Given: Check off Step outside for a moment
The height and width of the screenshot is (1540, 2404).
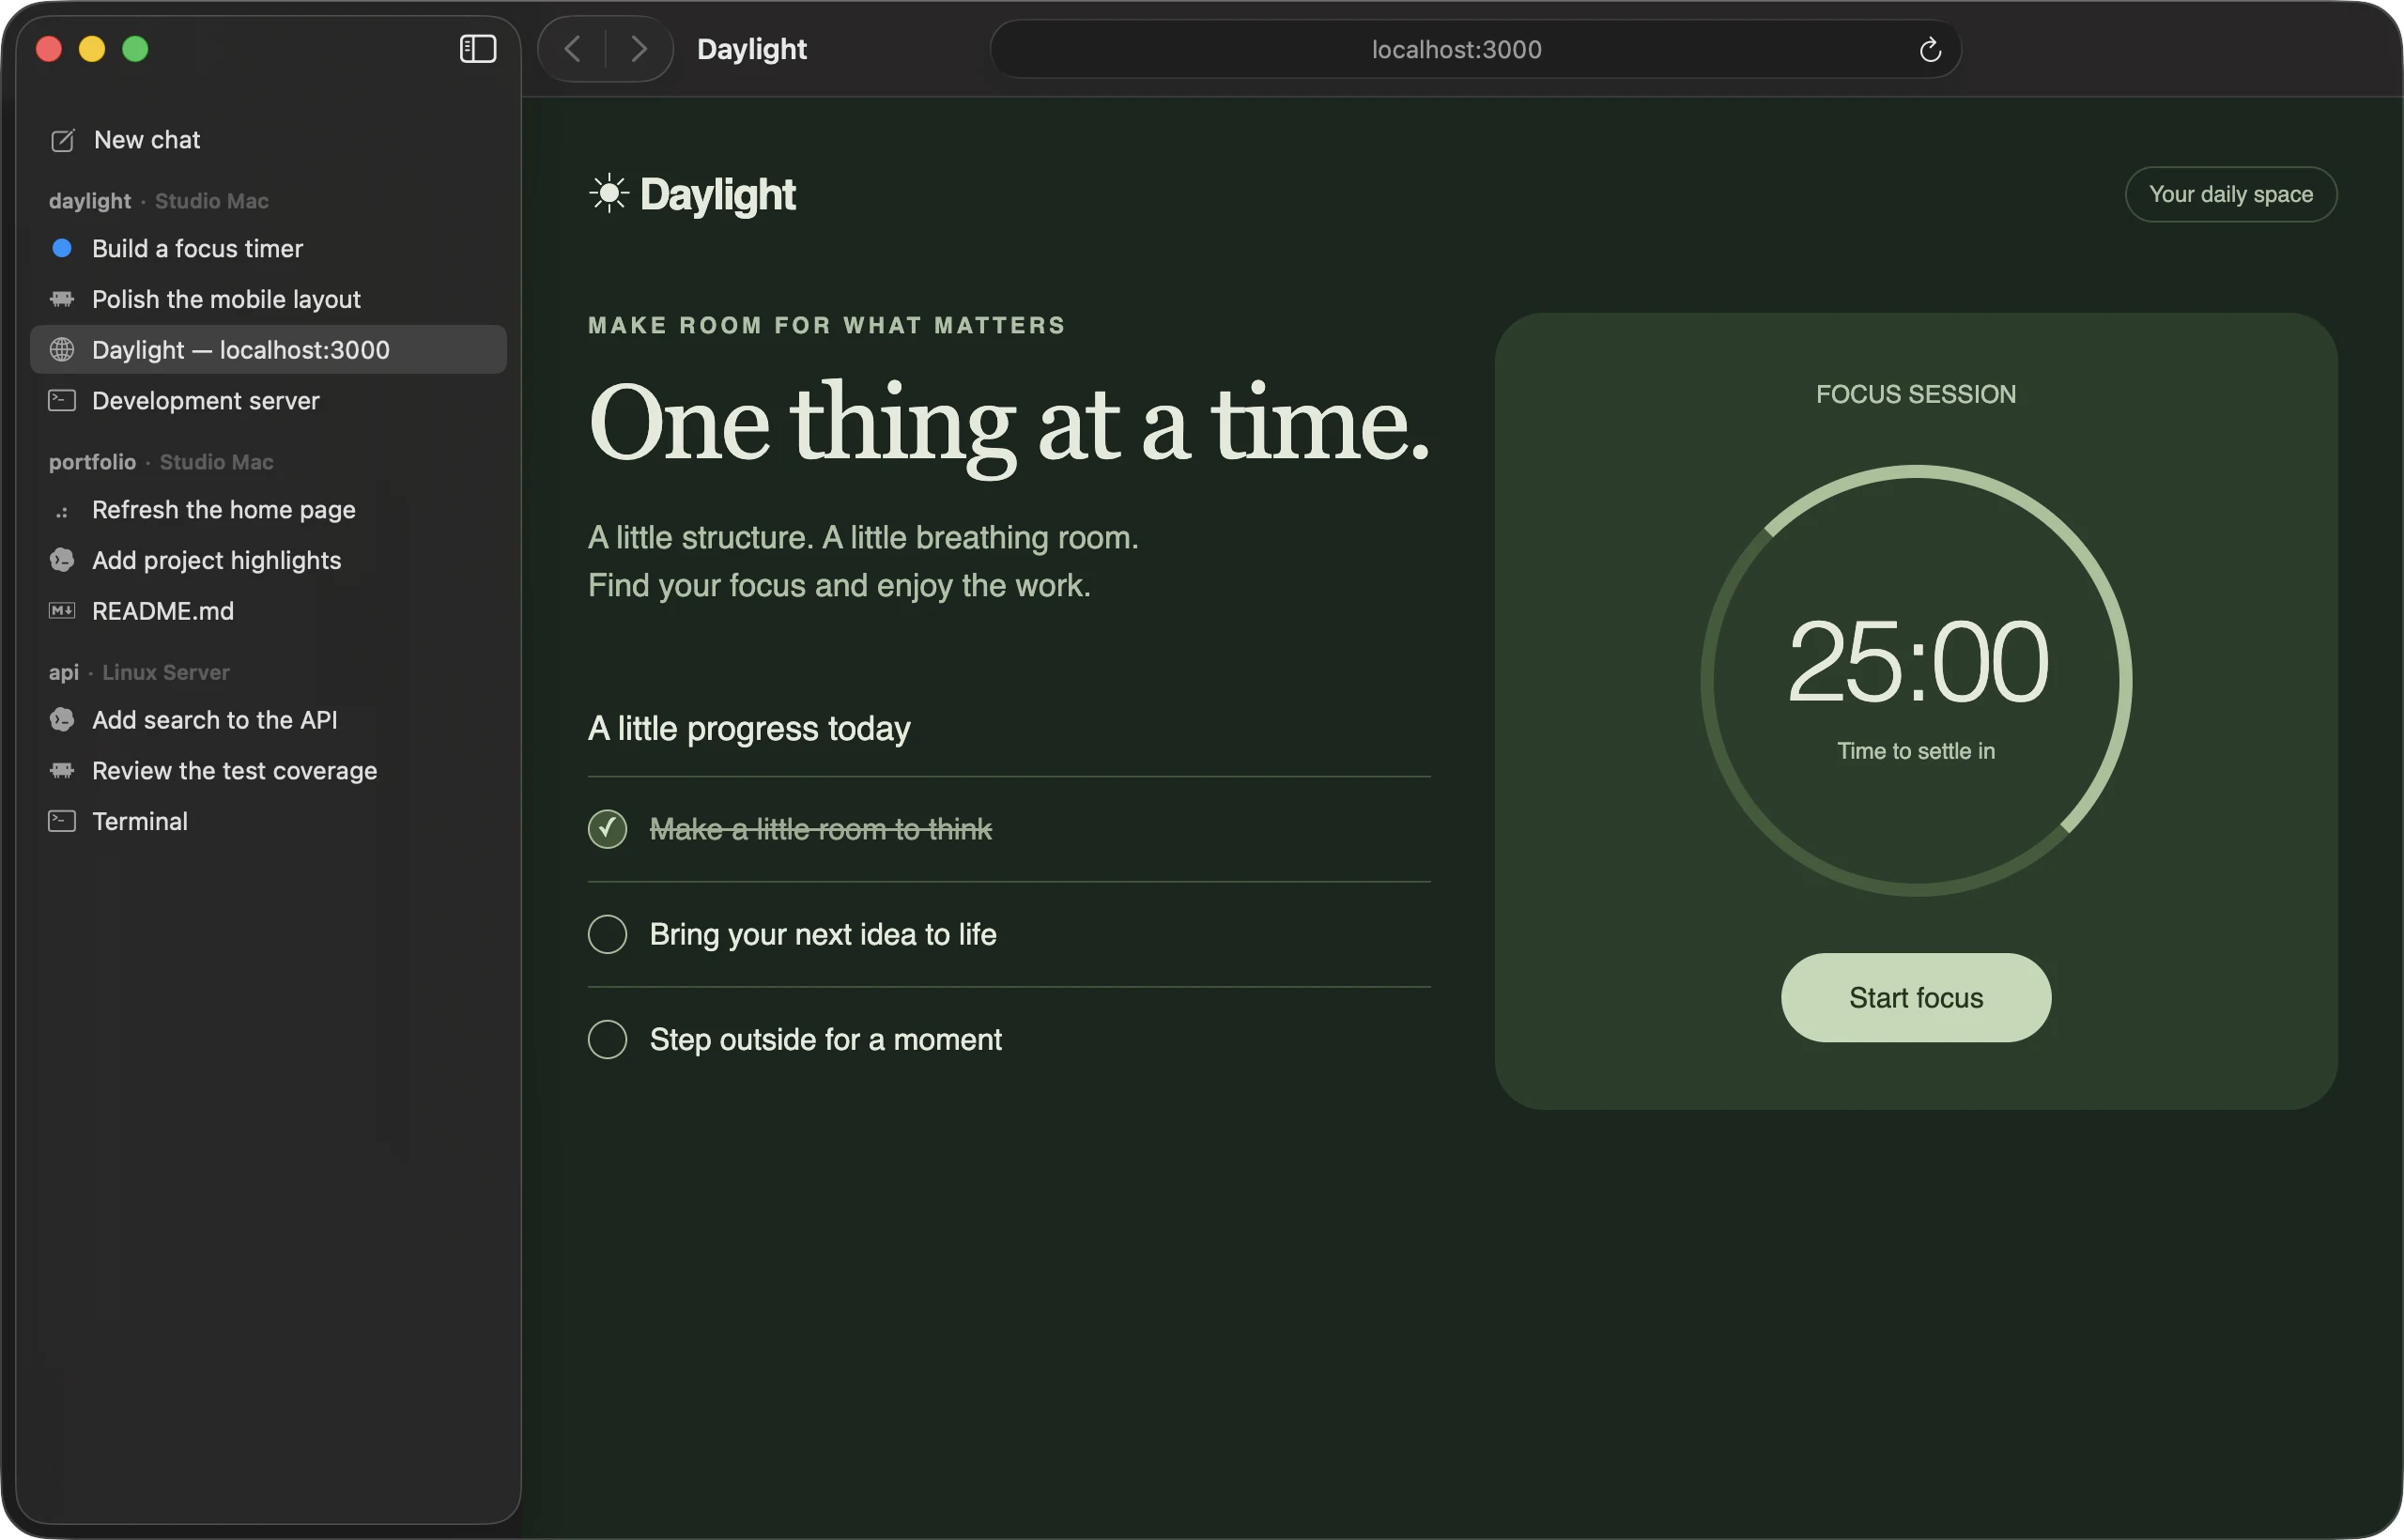Looking at the screenshot, I should click(607, 1040).
